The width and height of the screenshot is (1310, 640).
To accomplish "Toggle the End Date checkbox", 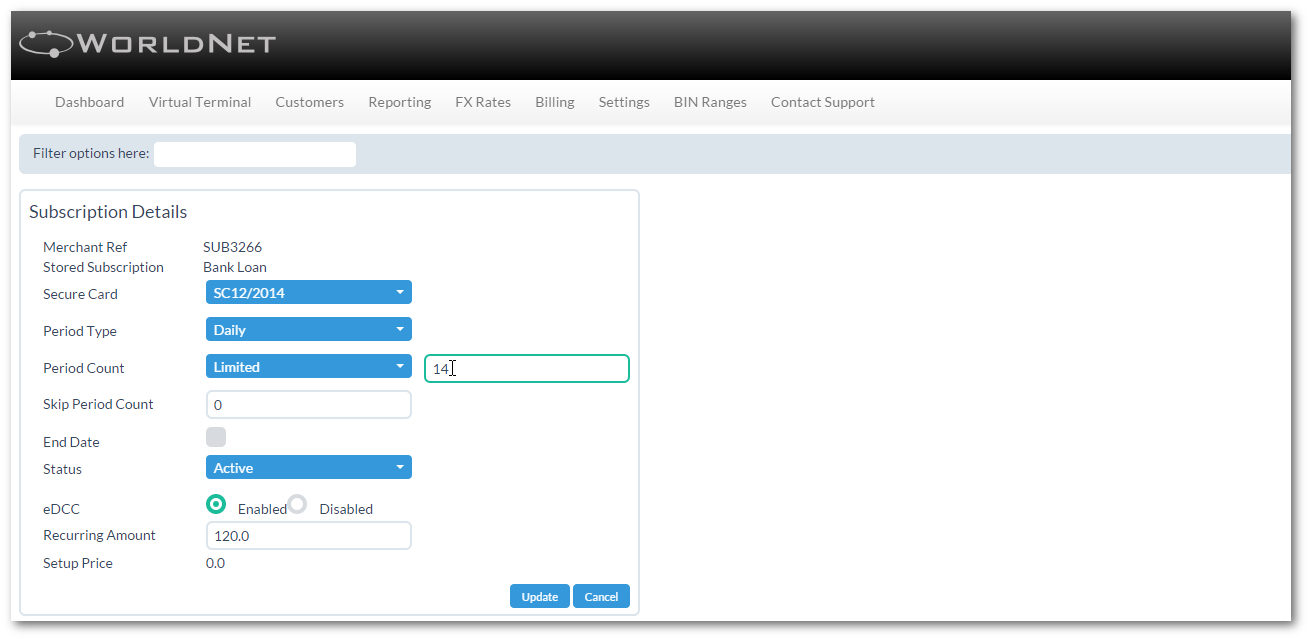I will point(216,437).
